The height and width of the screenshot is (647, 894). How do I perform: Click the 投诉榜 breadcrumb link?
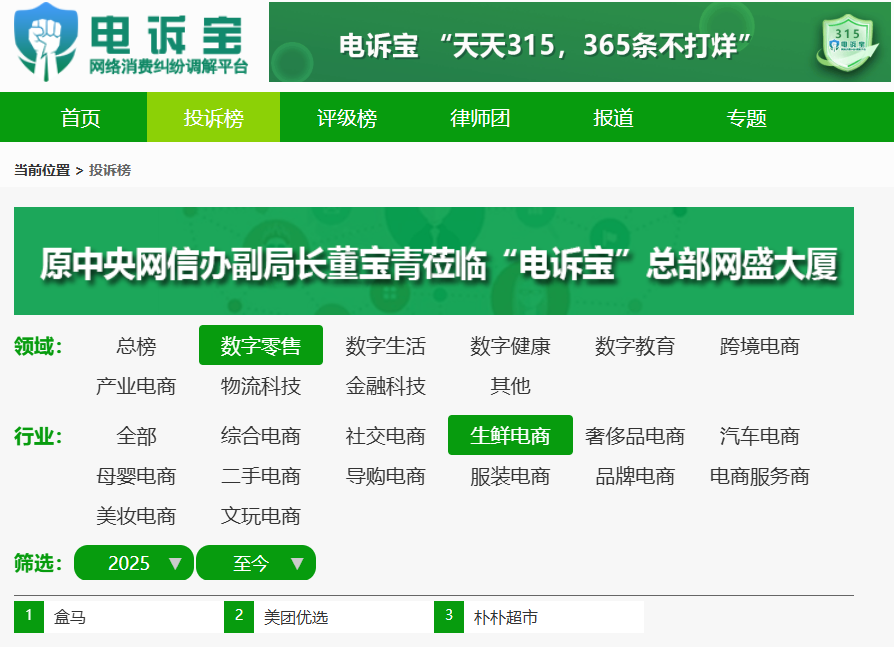pyautogui.click(x=110, y=170)
